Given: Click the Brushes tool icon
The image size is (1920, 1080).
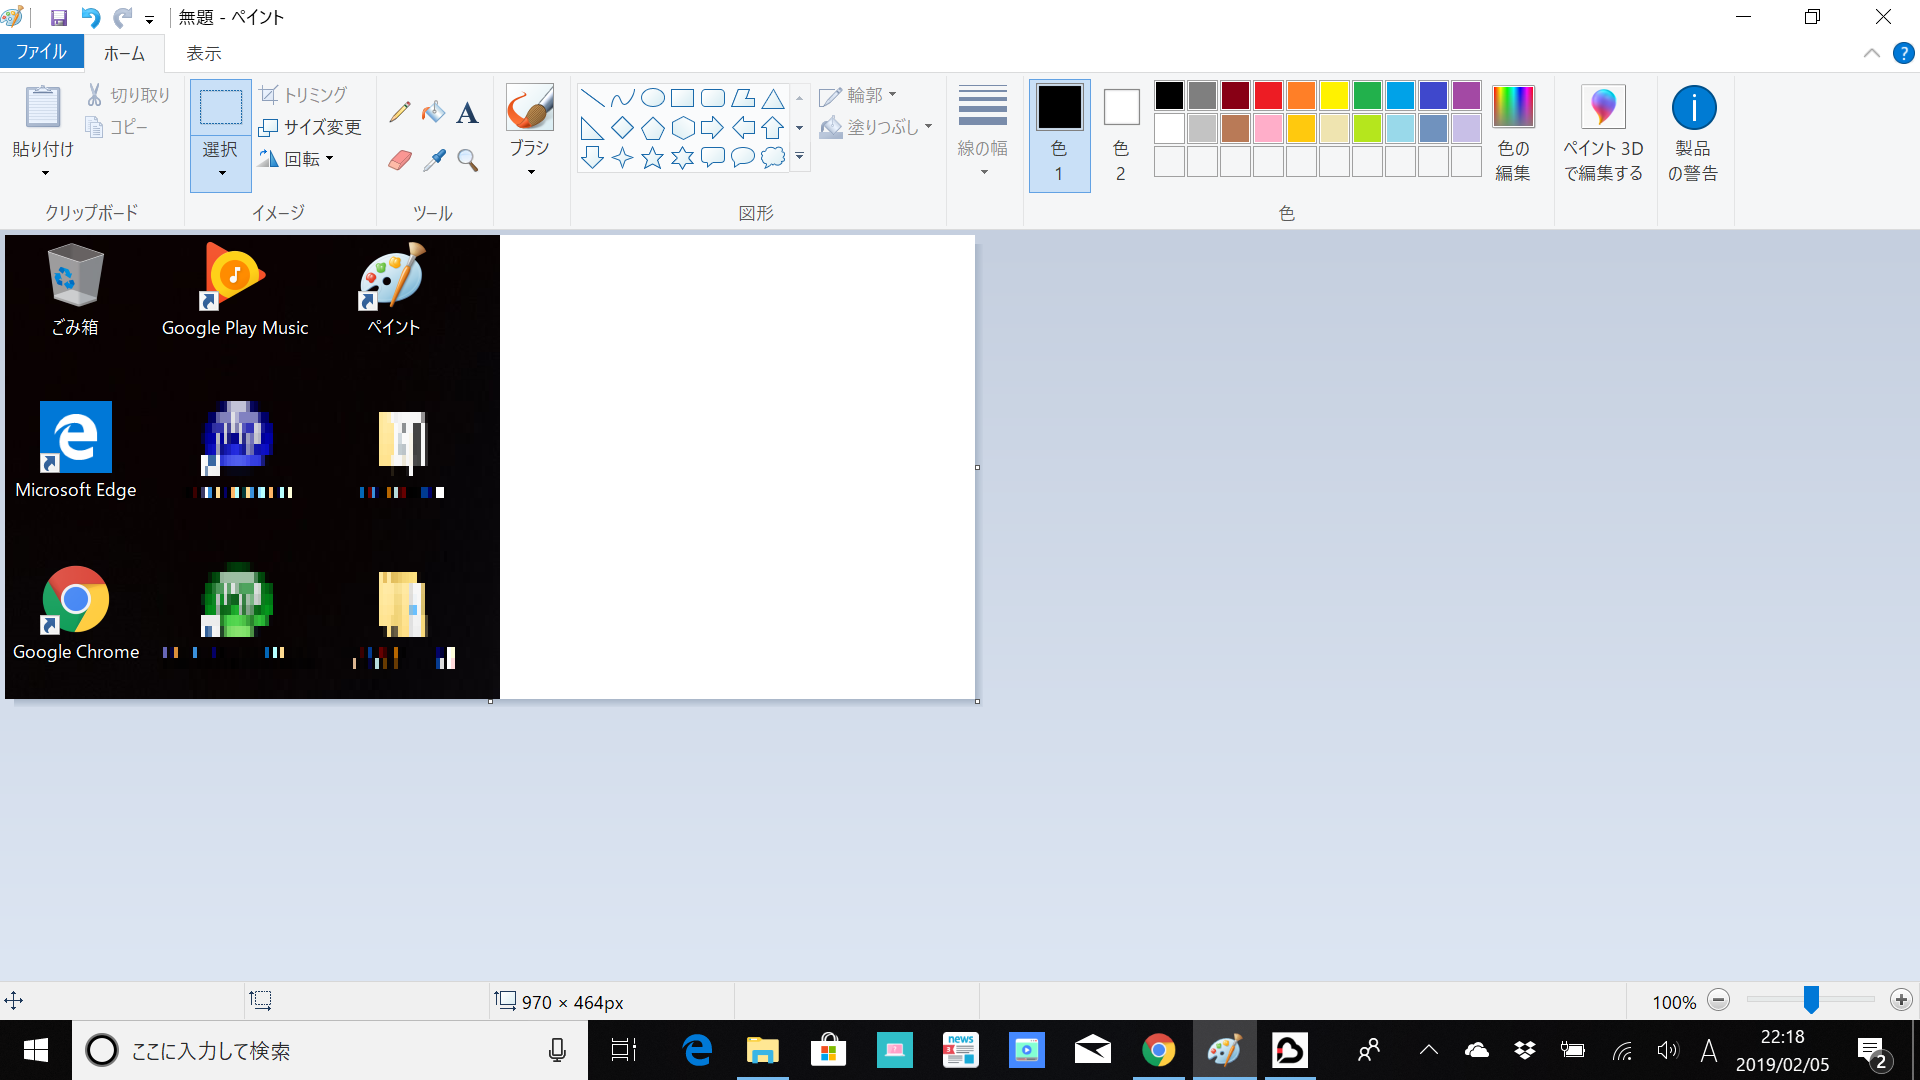Looking at the screenshot, I should (530, 108).
